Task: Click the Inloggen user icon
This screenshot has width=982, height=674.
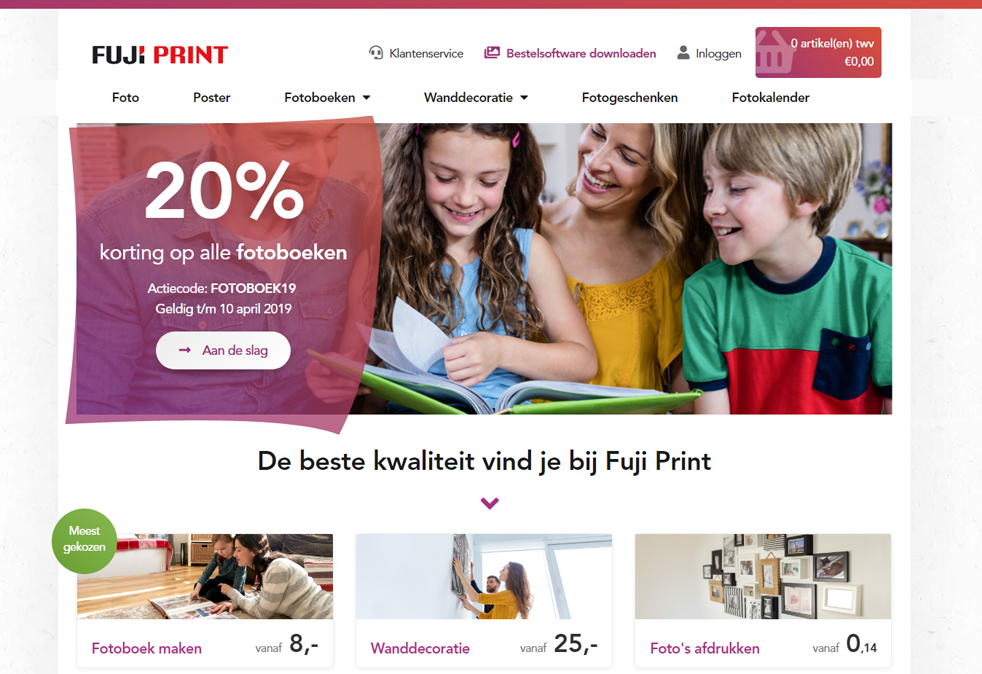Action: click(683, 53)
